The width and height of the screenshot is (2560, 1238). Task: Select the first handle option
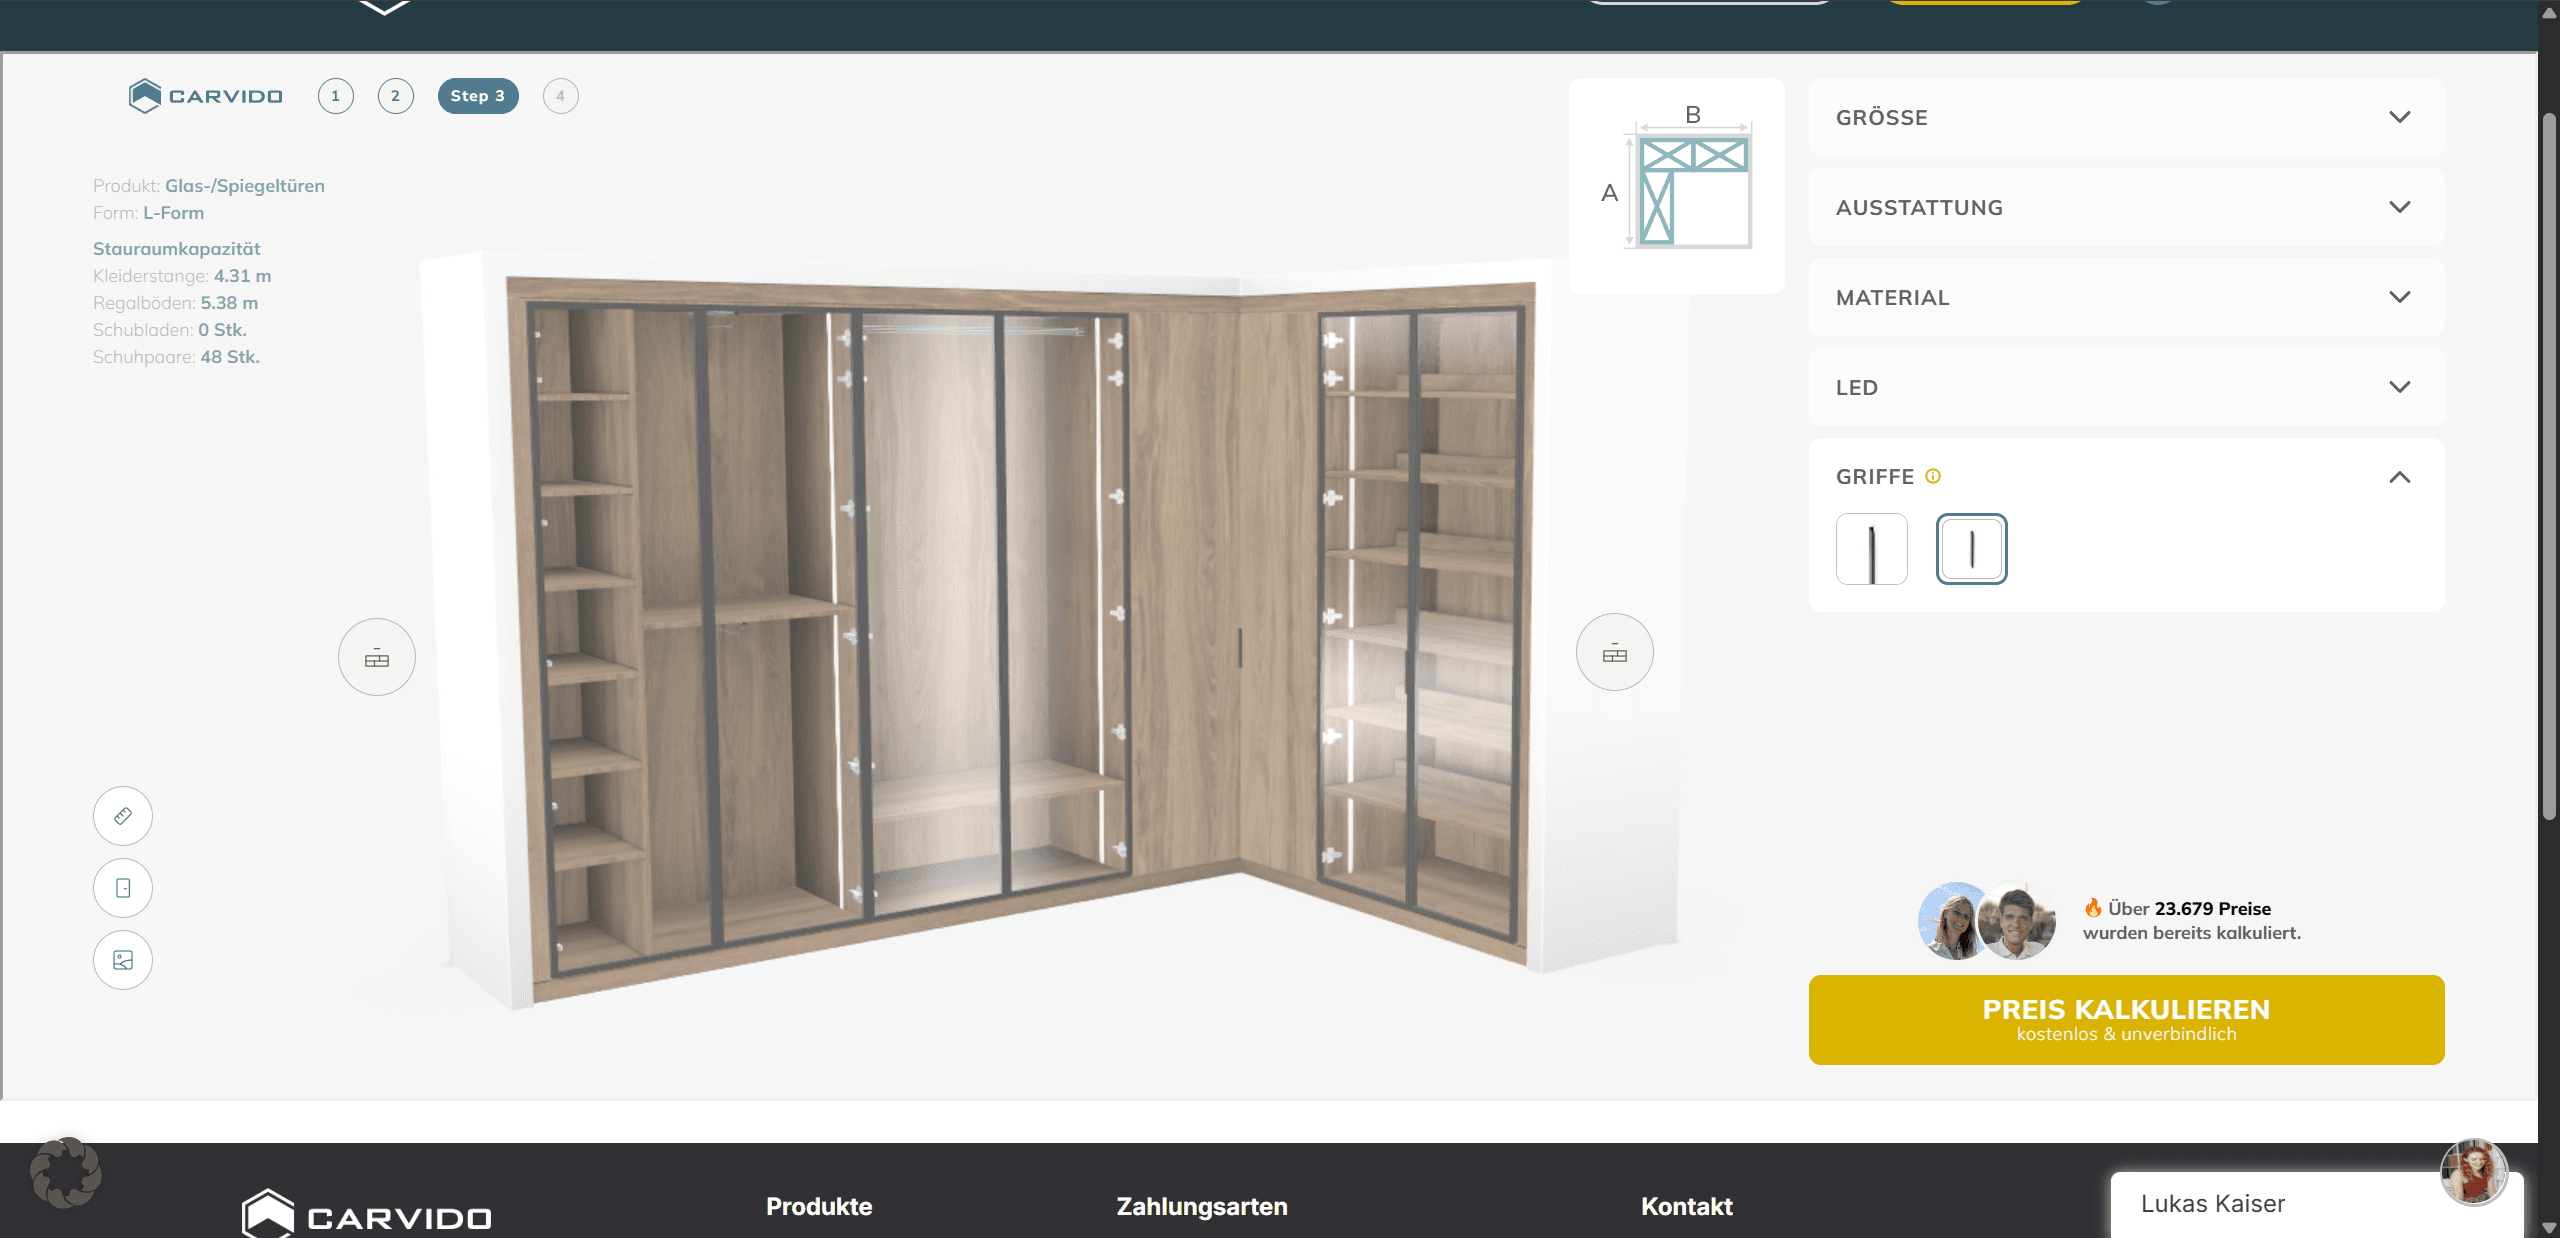(1871, 549)
